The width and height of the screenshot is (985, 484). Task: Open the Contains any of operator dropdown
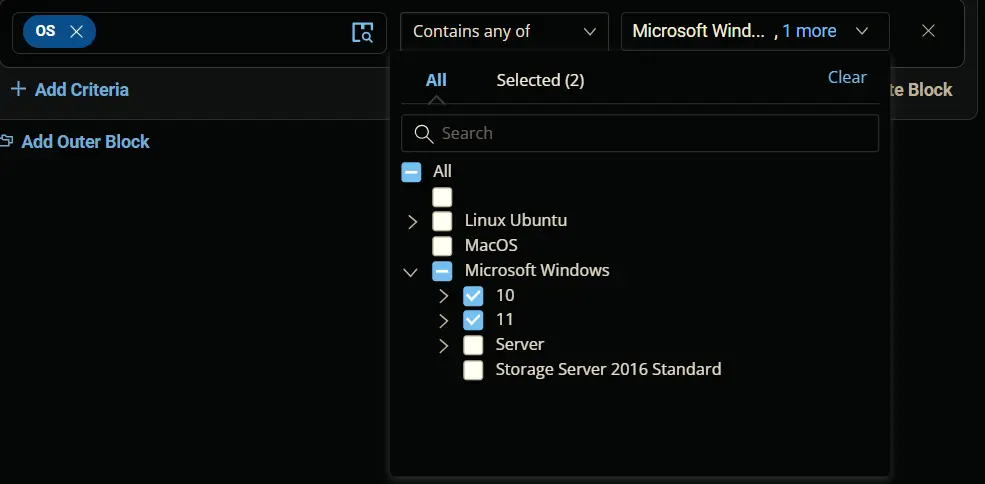pyautogui.click(x=504, y=31)
